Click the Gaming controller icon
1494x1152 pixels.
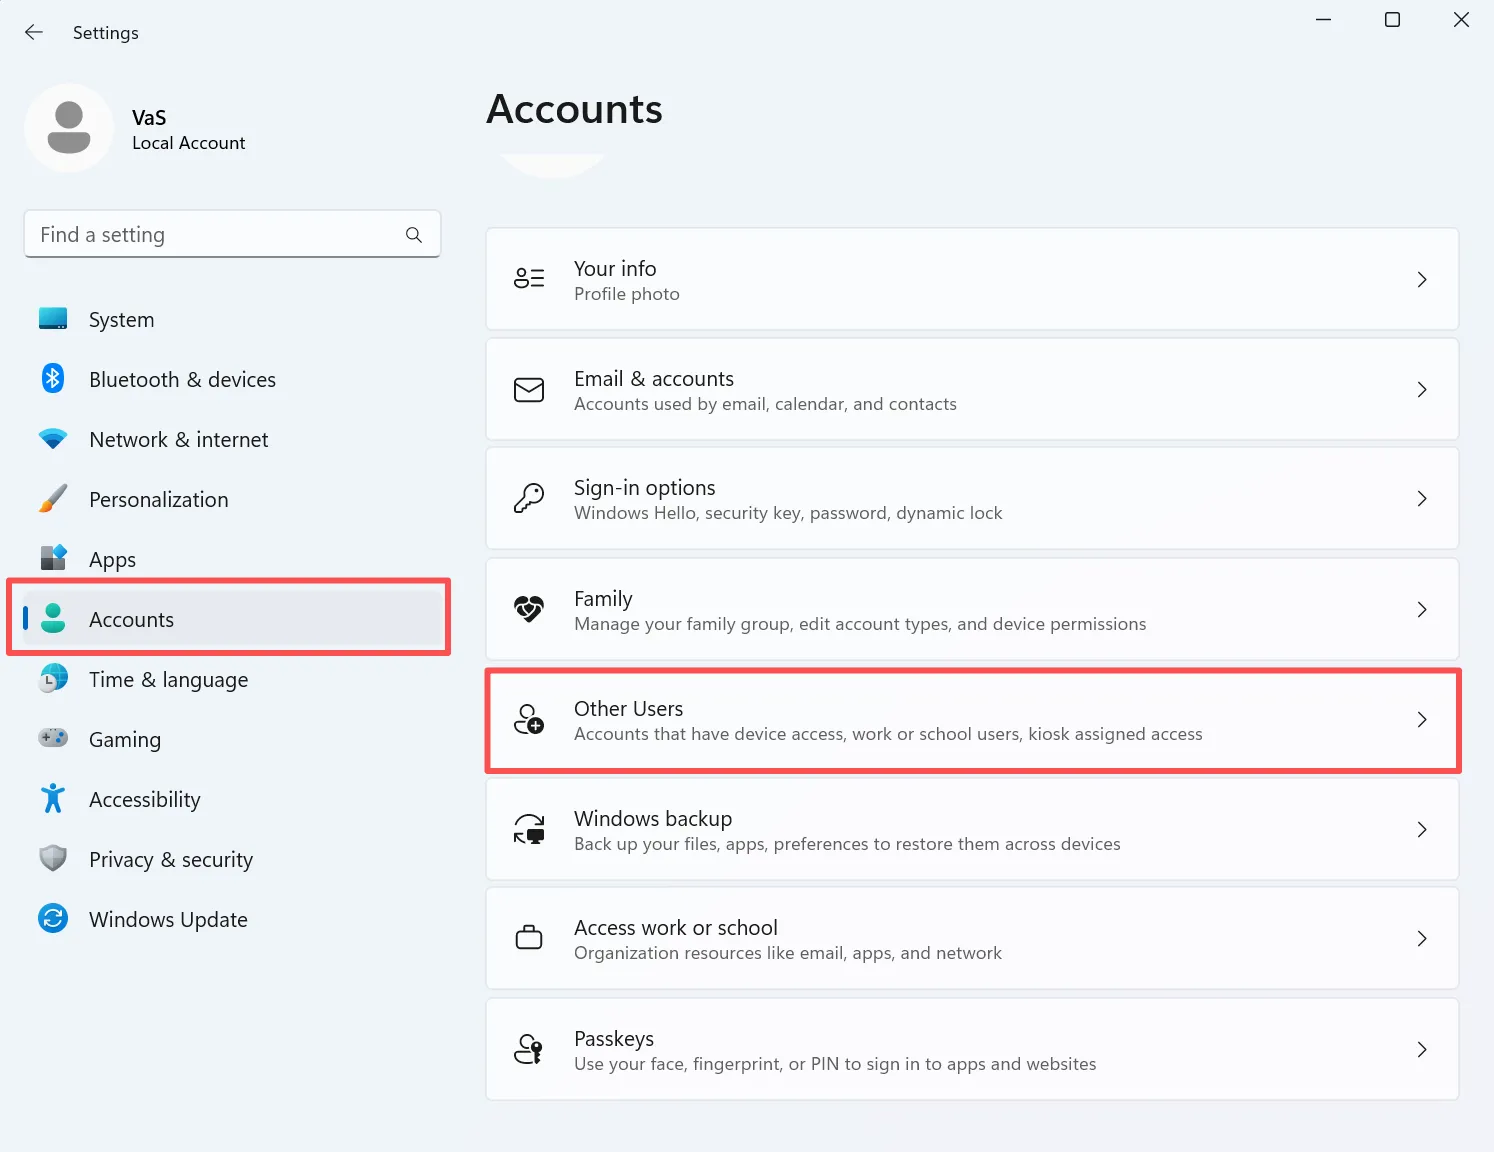point(53,738)
